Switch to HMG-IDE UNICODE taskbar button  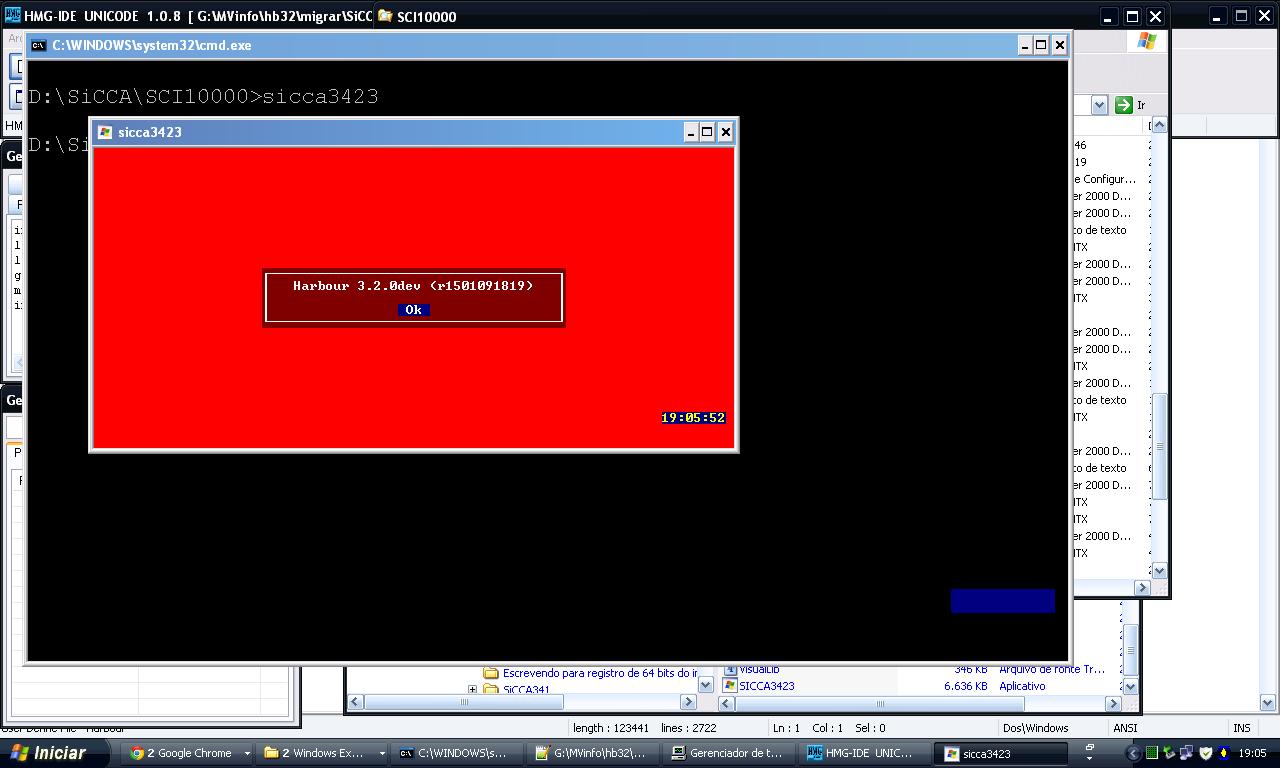pos(866,753)
